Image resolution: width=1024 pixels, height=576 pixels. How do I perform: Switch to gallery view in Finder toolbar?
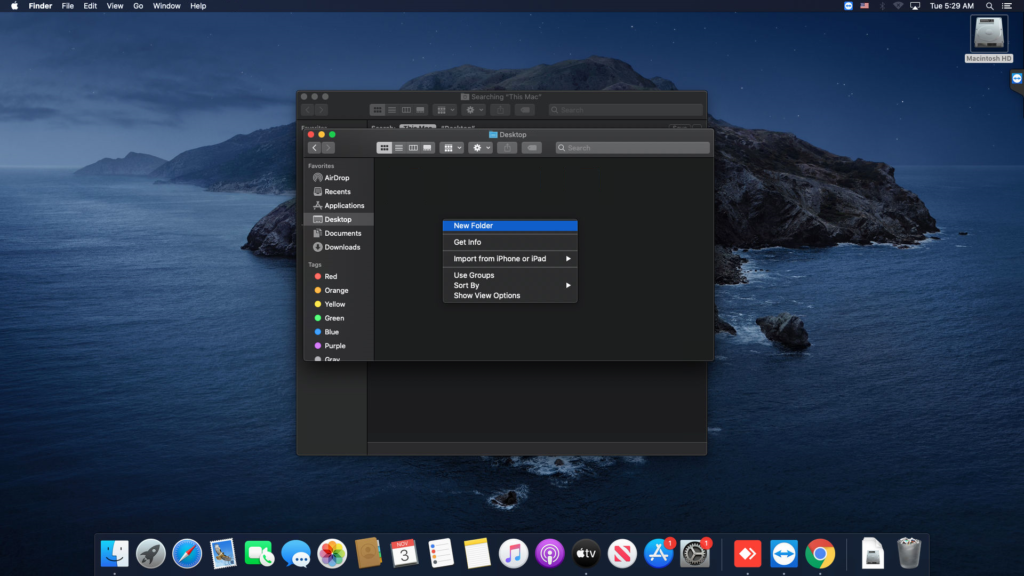427,147
